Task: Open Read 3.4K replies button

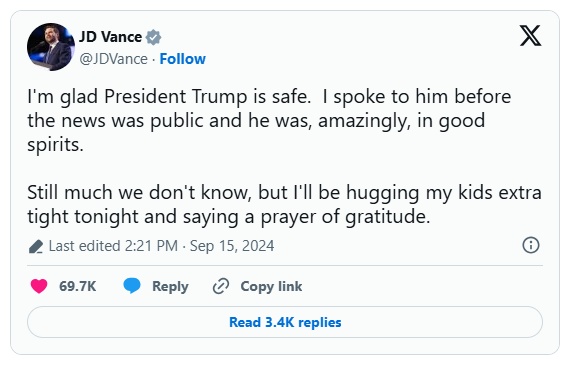Action: tap(285, 322)
